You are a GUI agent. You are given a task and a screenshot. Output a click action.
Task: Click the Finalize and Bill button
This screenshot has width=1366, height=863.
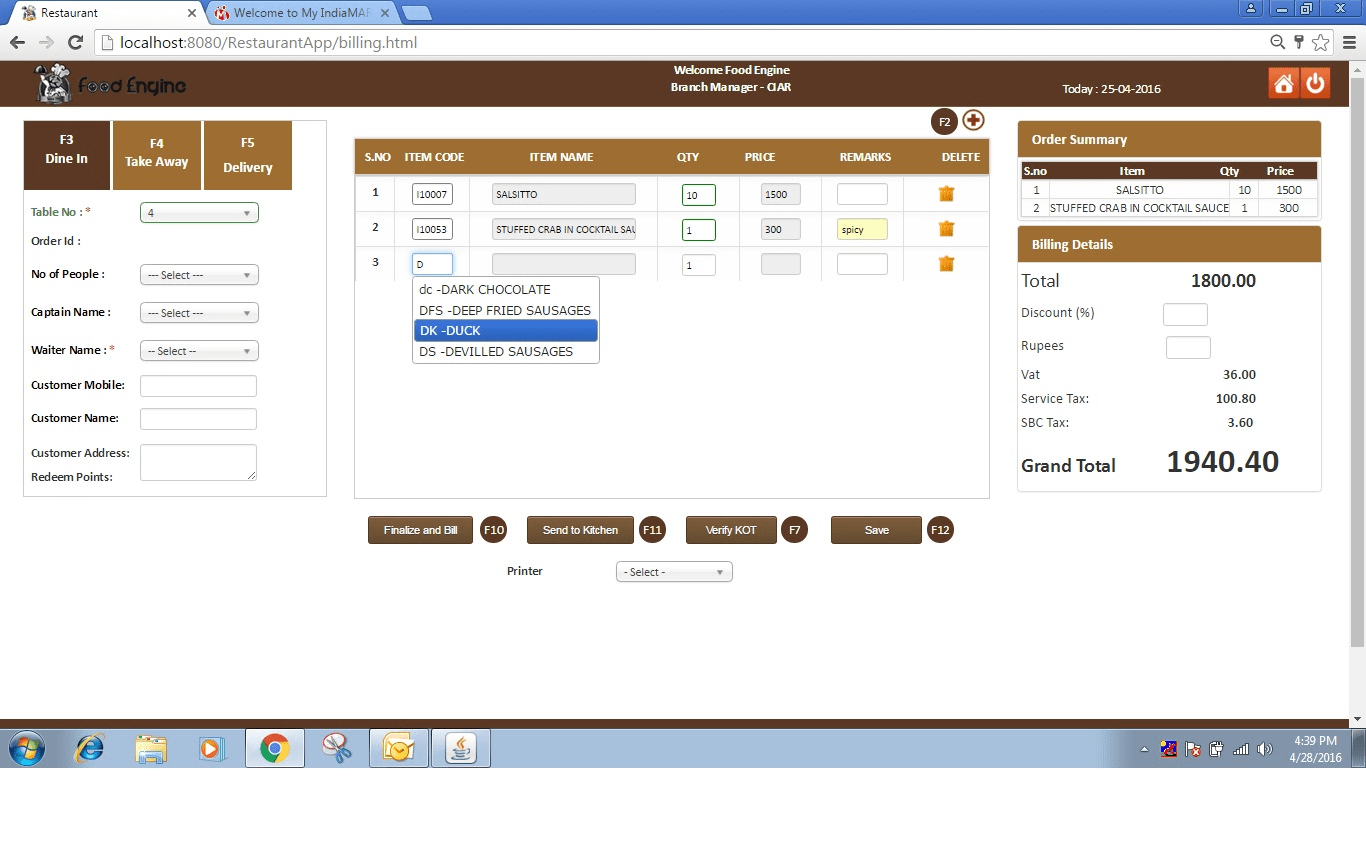(419, 530)
